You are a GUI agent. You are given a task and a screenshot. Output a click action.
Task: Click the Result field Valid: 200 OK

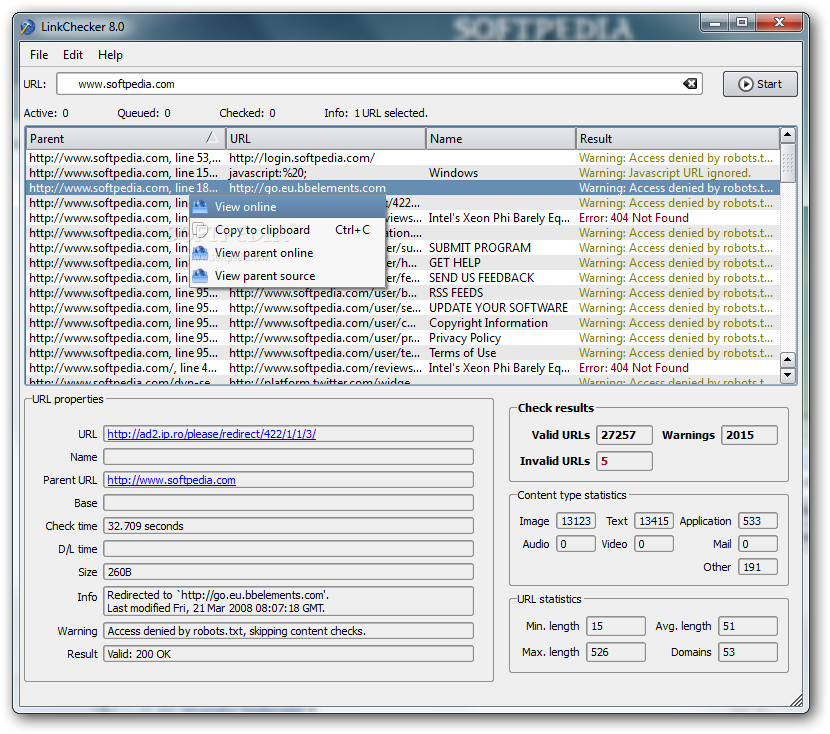coord(288,654)
